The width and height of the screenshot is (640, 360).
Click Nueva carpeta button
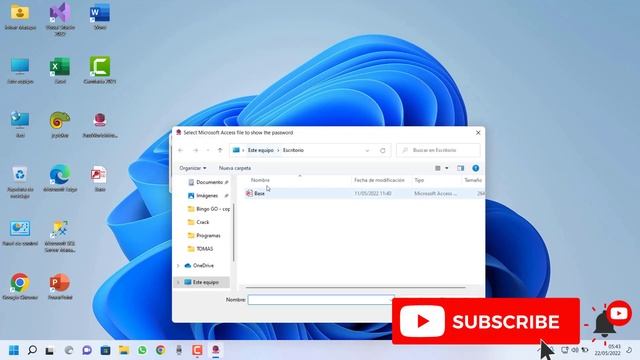235,168
